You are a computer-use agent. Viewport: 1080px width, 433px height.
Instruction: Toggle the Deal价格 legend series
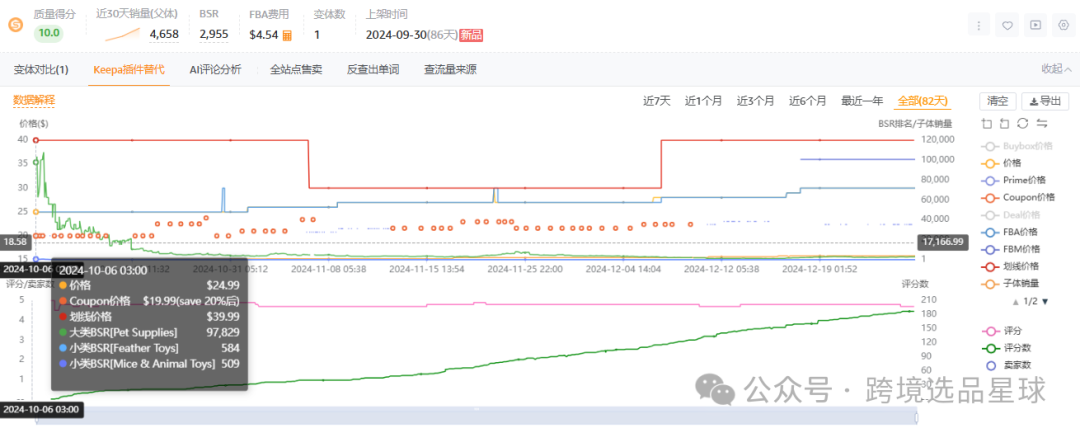[x=1010, y=215]
